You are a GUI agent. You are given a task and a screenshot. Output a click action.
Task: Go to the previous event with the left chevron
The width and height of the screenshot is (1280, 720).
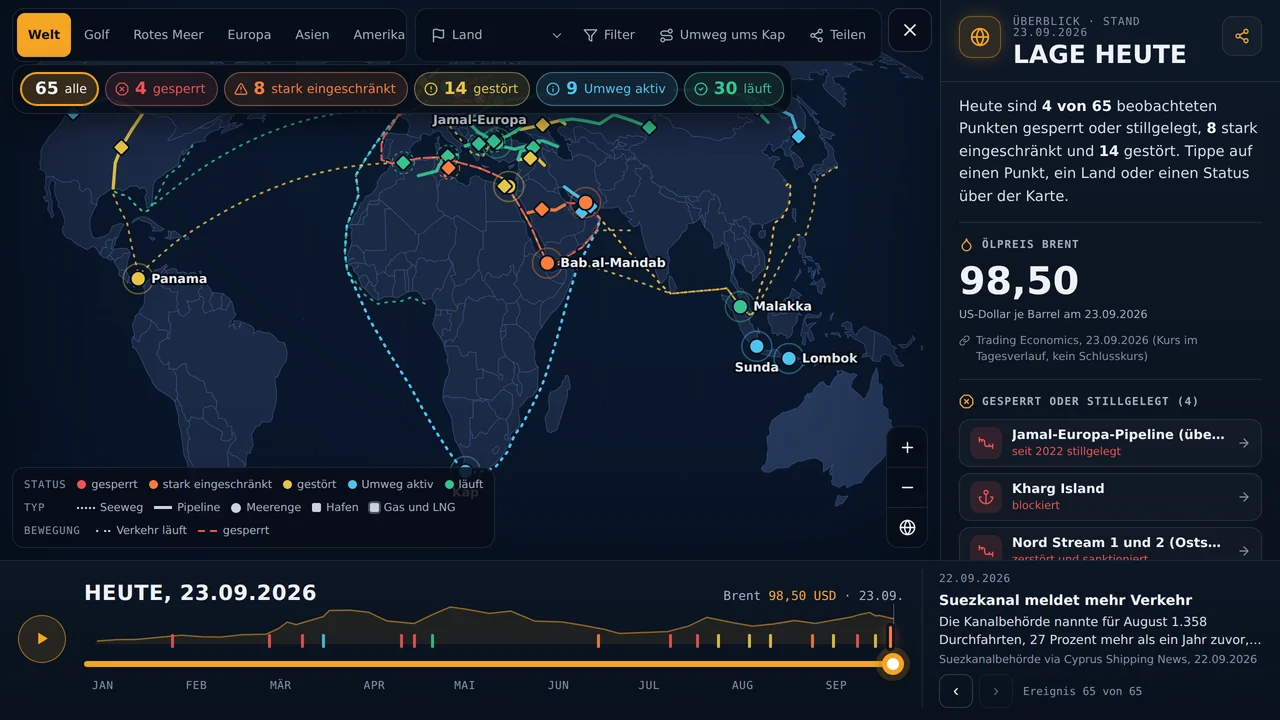956,691
